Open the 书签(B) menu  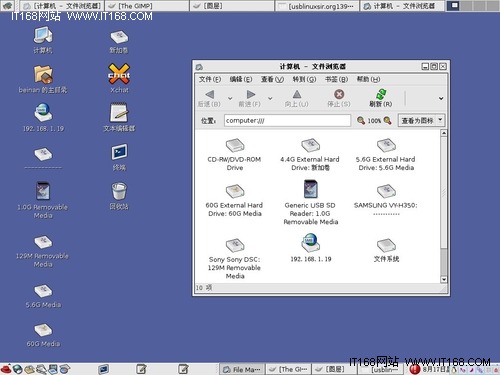point(336,79)
